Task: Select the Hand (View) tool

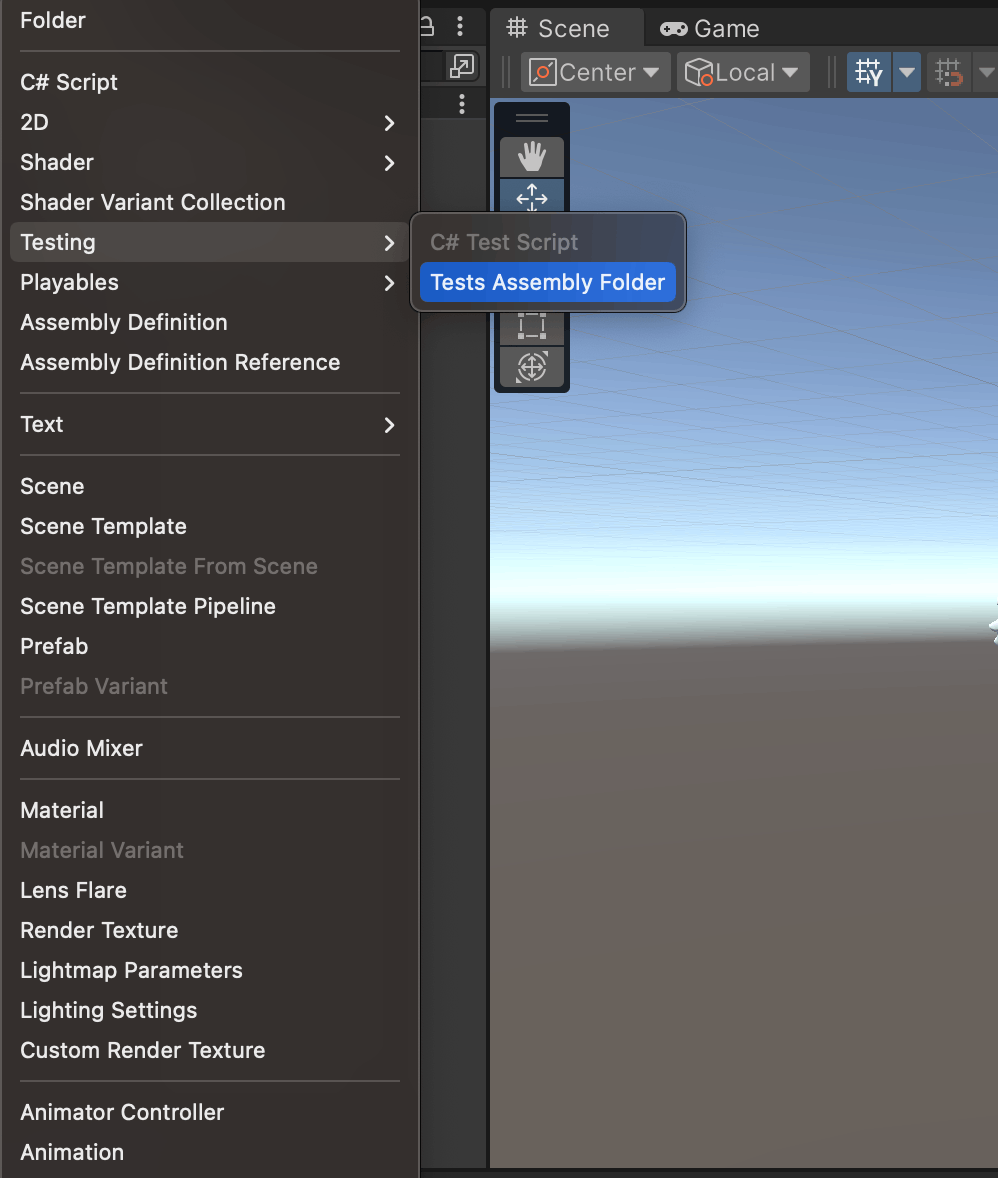Action: [x=531, y=156]
